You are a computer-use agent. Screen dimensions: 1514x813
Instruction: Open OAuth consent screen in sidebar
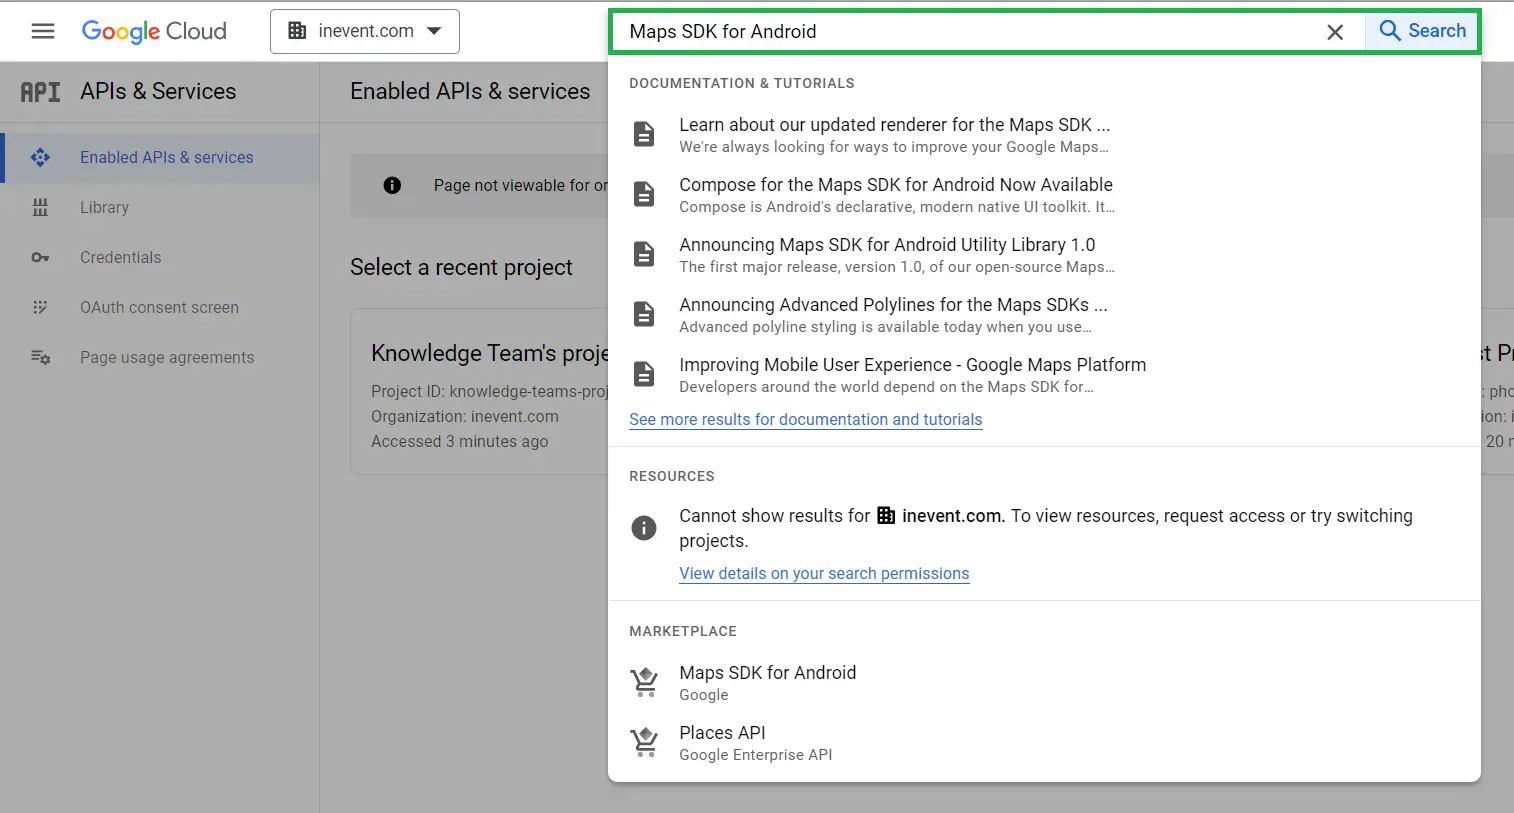coord(160,307)
